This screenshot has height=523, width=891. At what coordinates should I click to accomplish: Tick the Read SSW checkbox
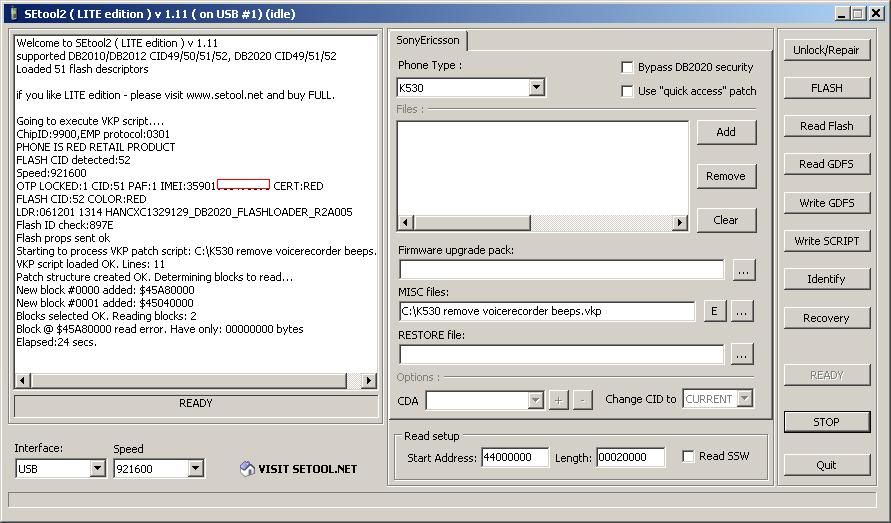pos(688,456)
